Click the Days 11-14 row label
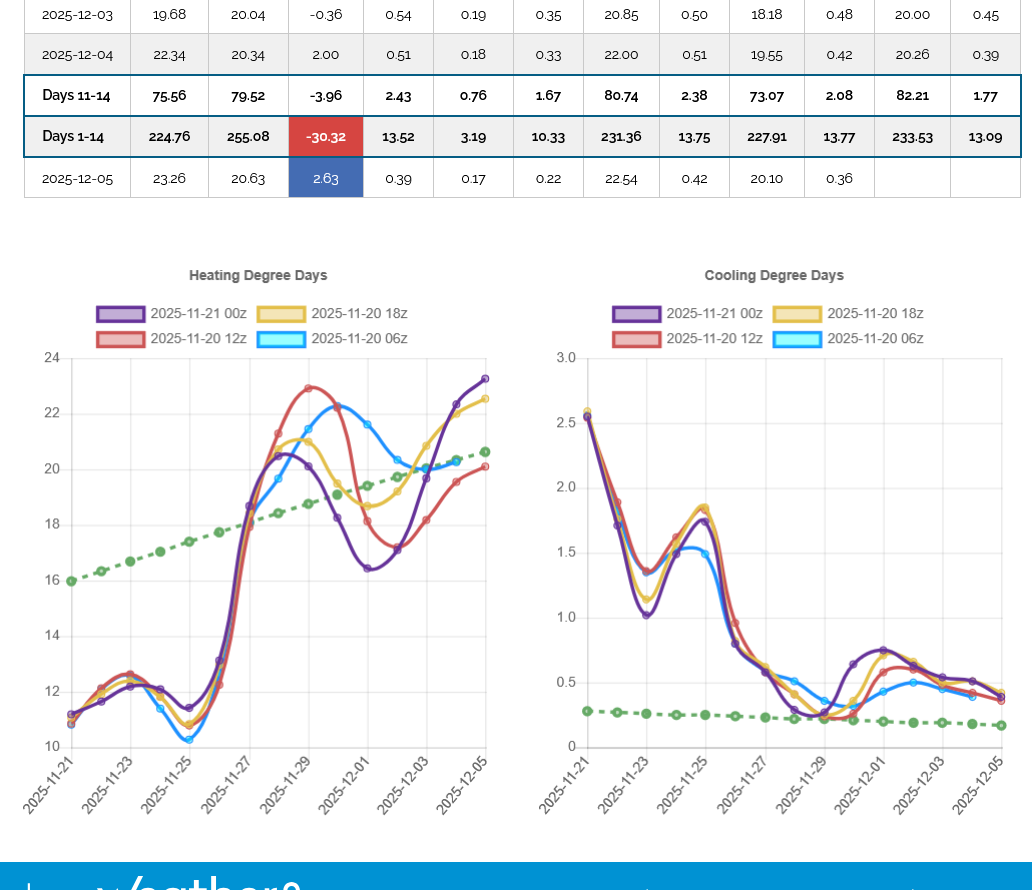This screenshot has height=890, width=1032. tap(77, 96)
